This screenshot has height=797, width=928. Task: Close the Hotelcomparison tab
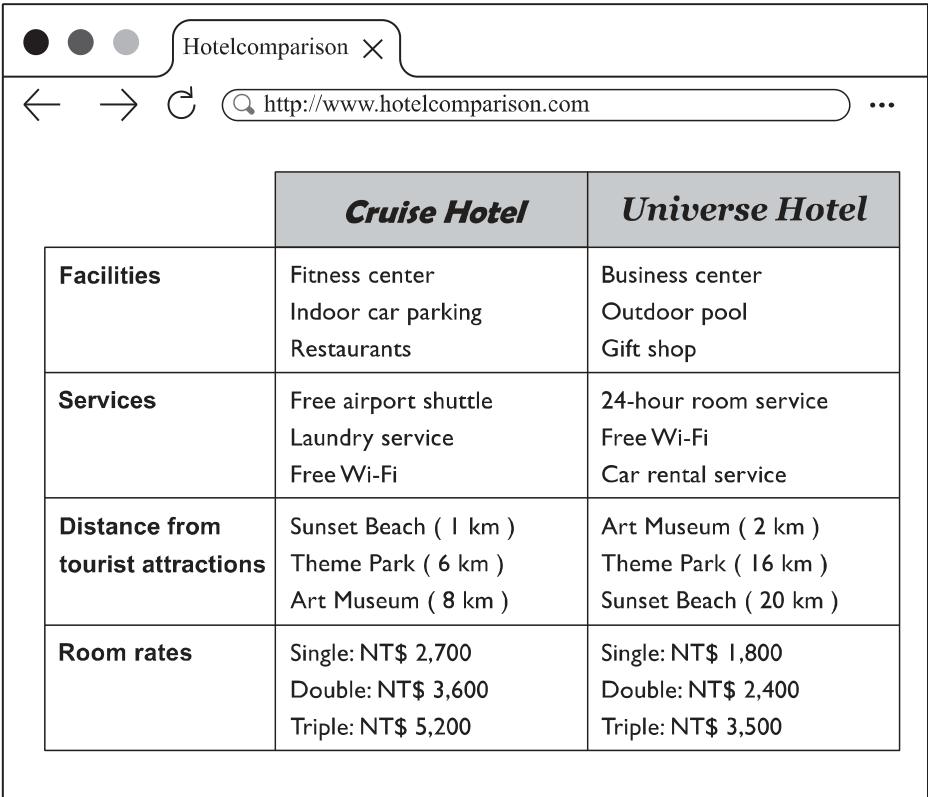[x=373, y=49]
